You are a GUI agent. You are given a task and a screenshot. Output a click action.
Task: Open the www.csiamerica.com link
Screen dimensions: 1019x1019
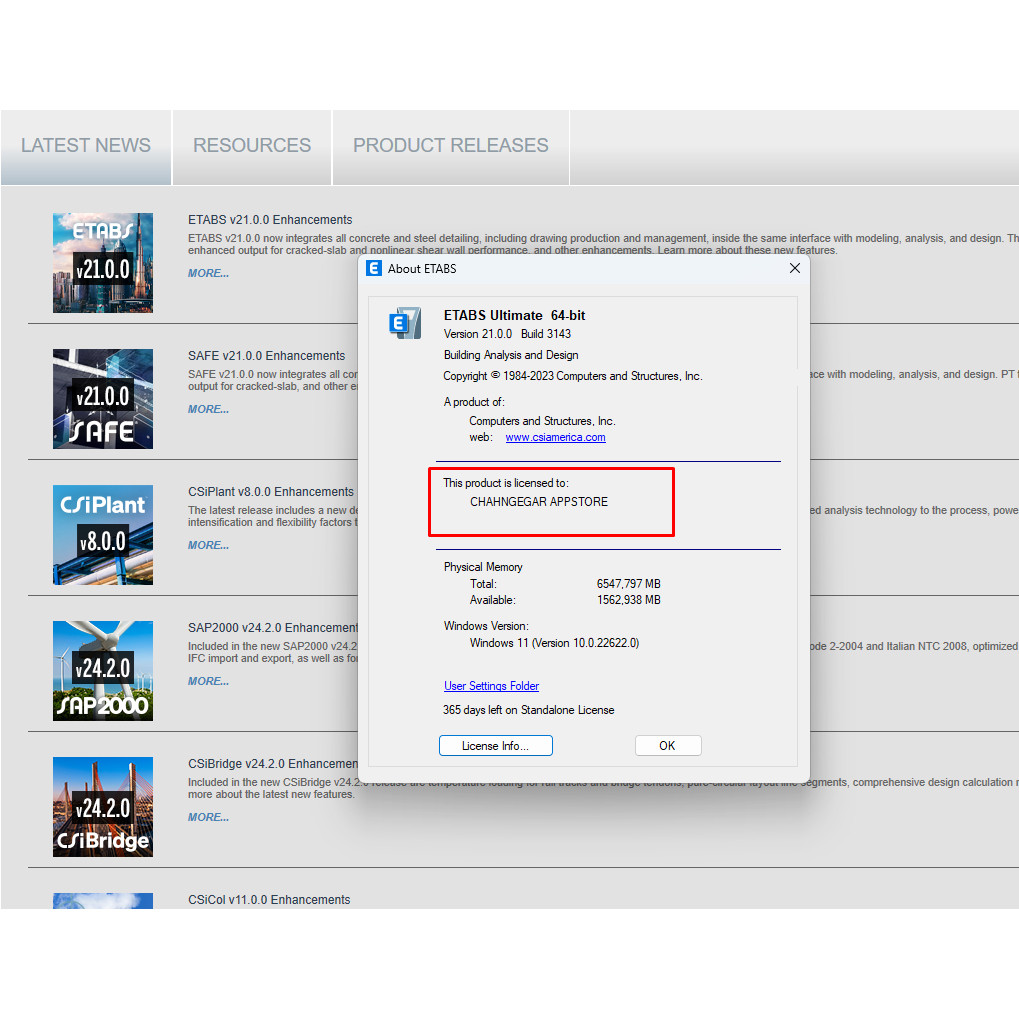(x=555, y=437)
